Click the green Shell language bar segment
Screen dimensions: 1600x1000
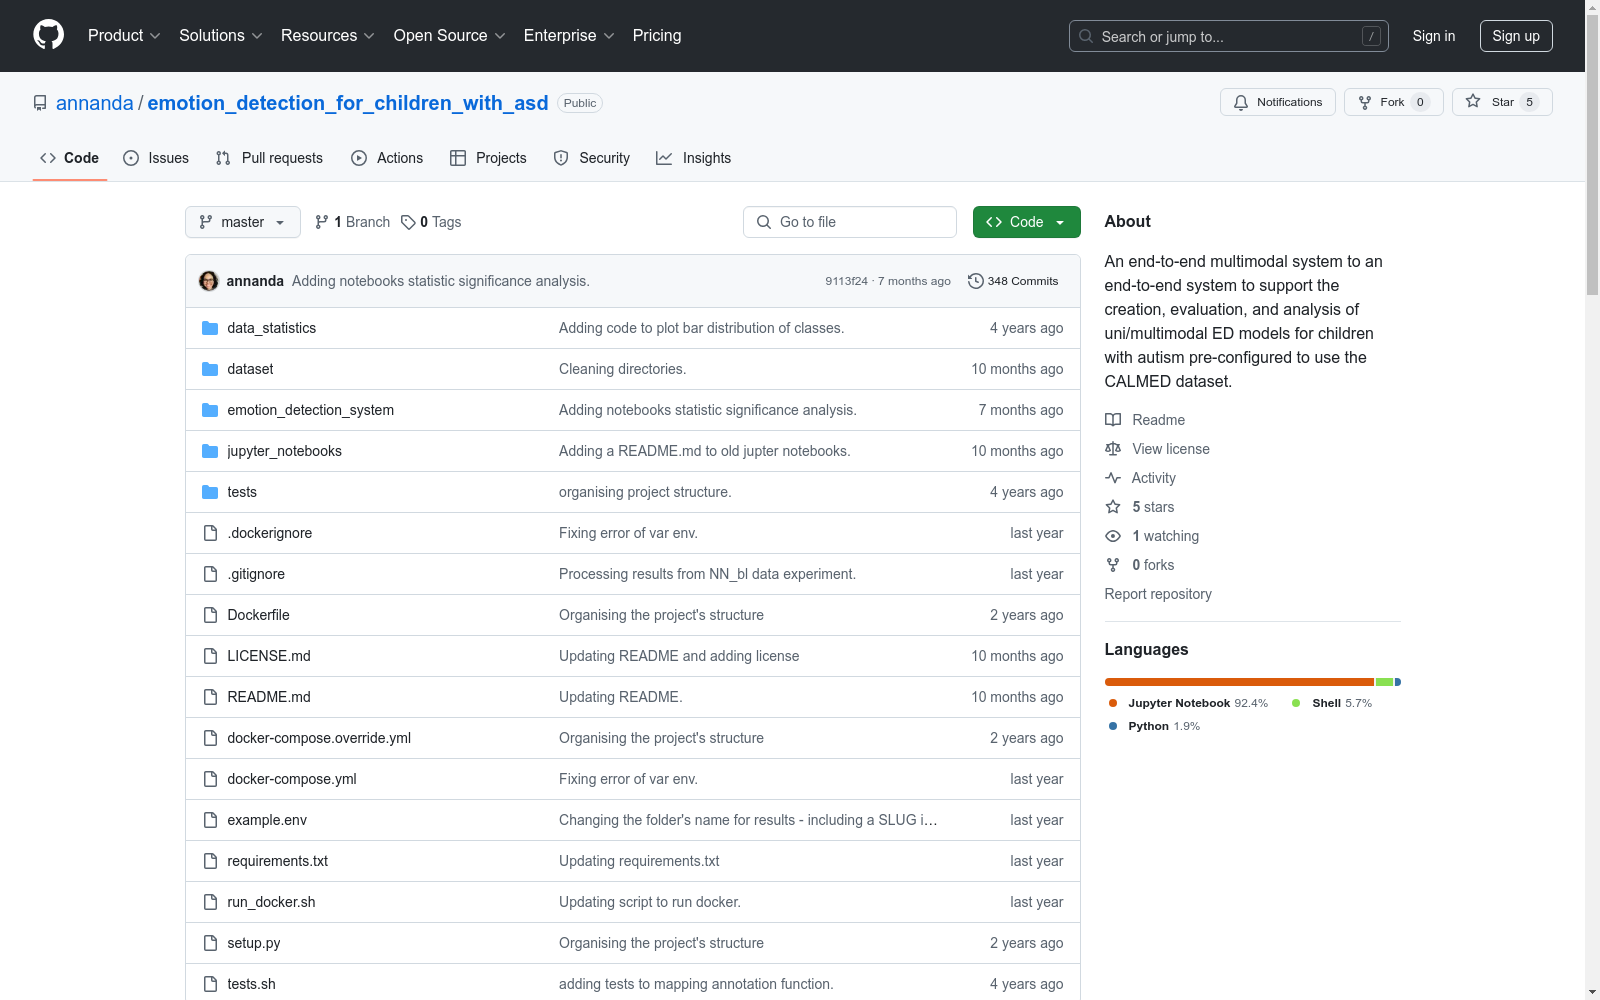[x=1385, y=682]
